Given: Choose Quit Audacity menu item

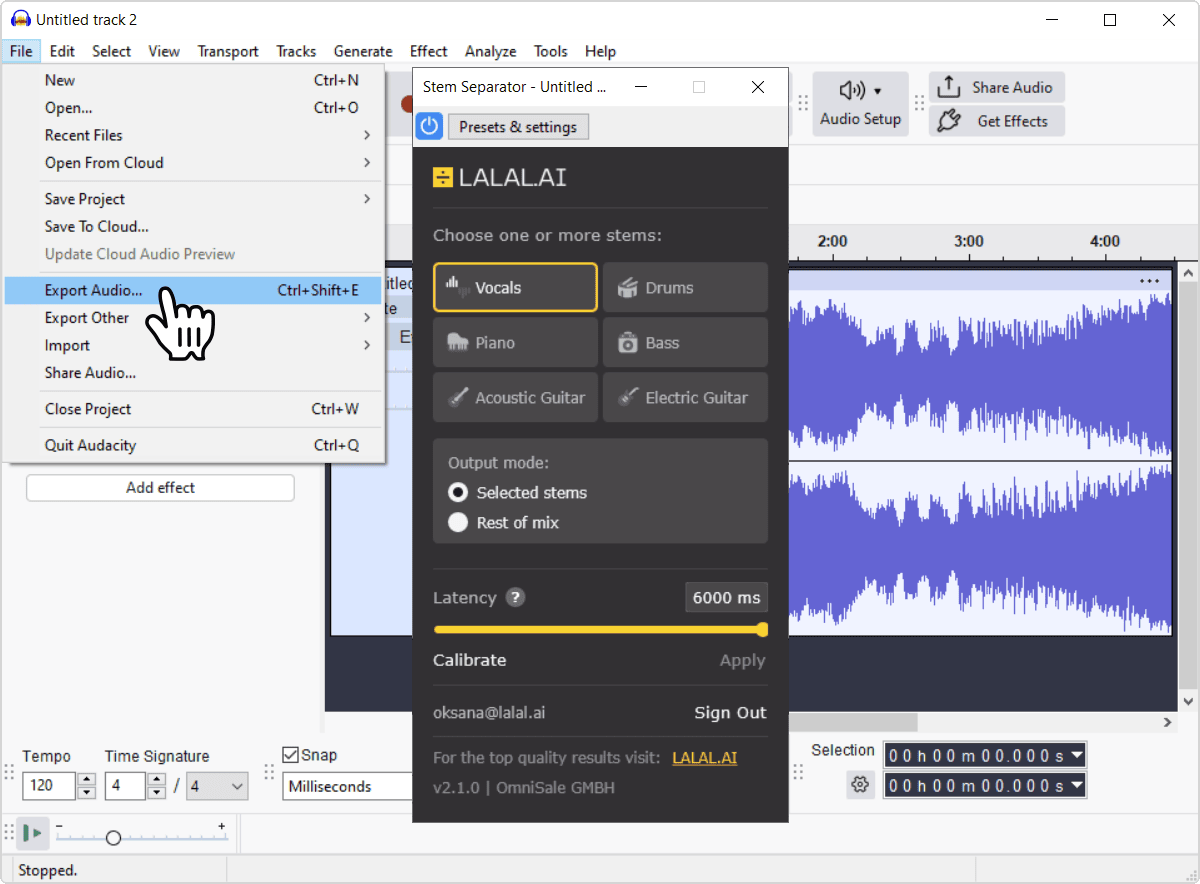Looking at the screenshot, I should 194,445.
